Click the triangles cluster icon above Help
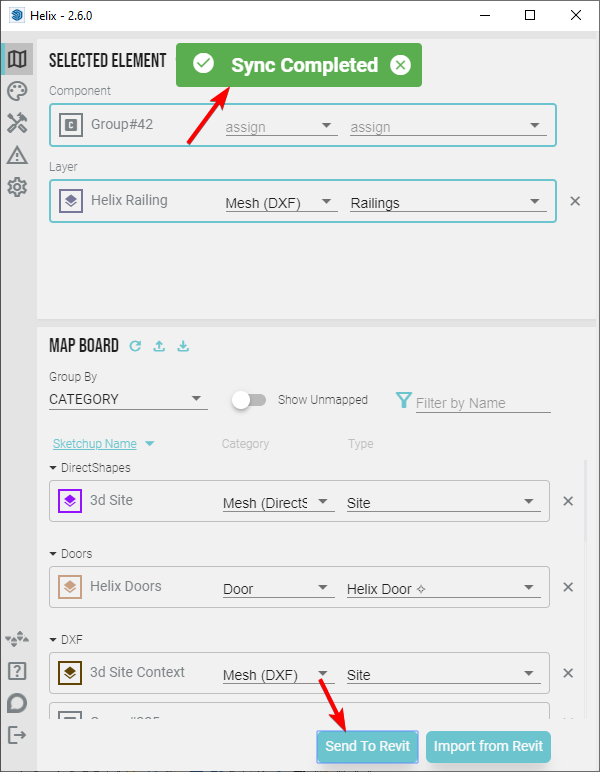Screen dimensions: 600x772 click(x=17, y=639)
